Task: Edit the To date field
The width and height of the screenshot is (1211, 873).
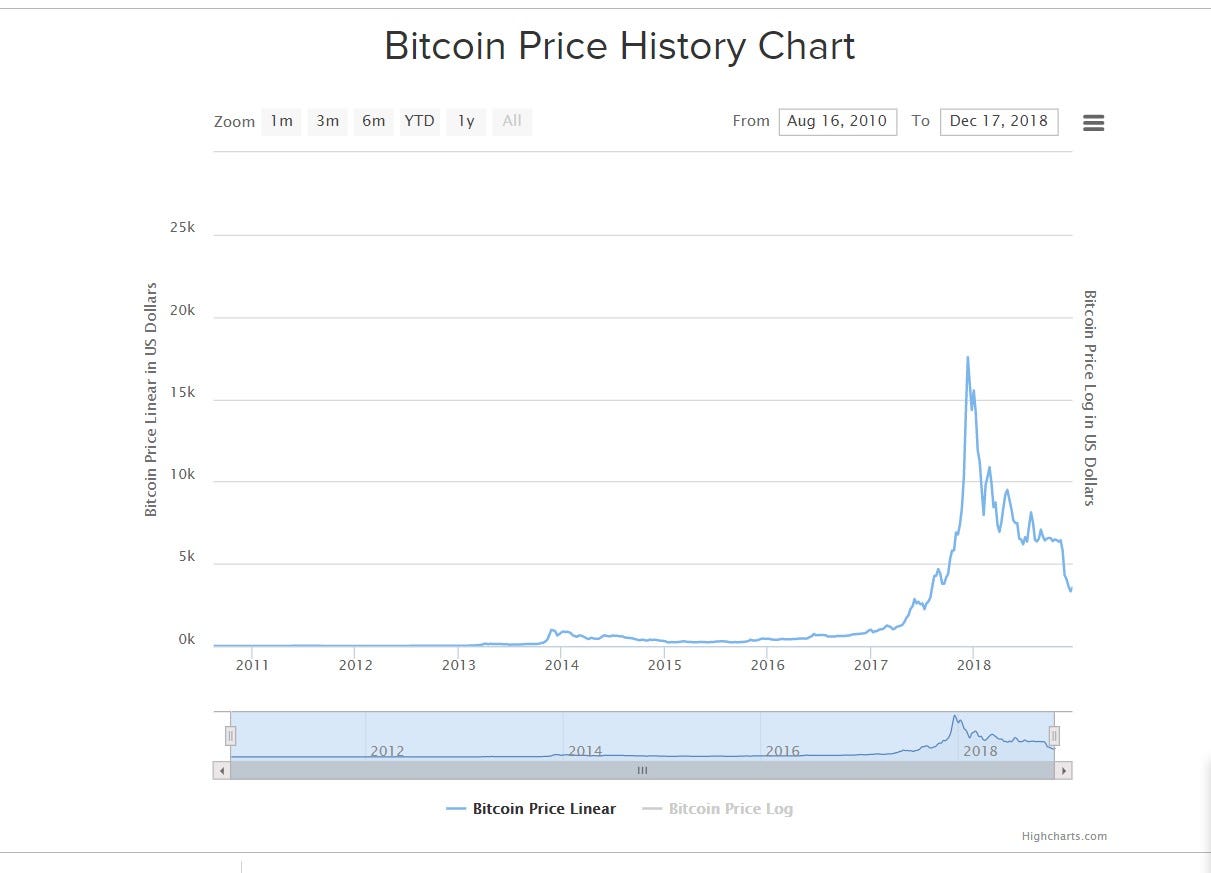Action: tap(998, 121)
